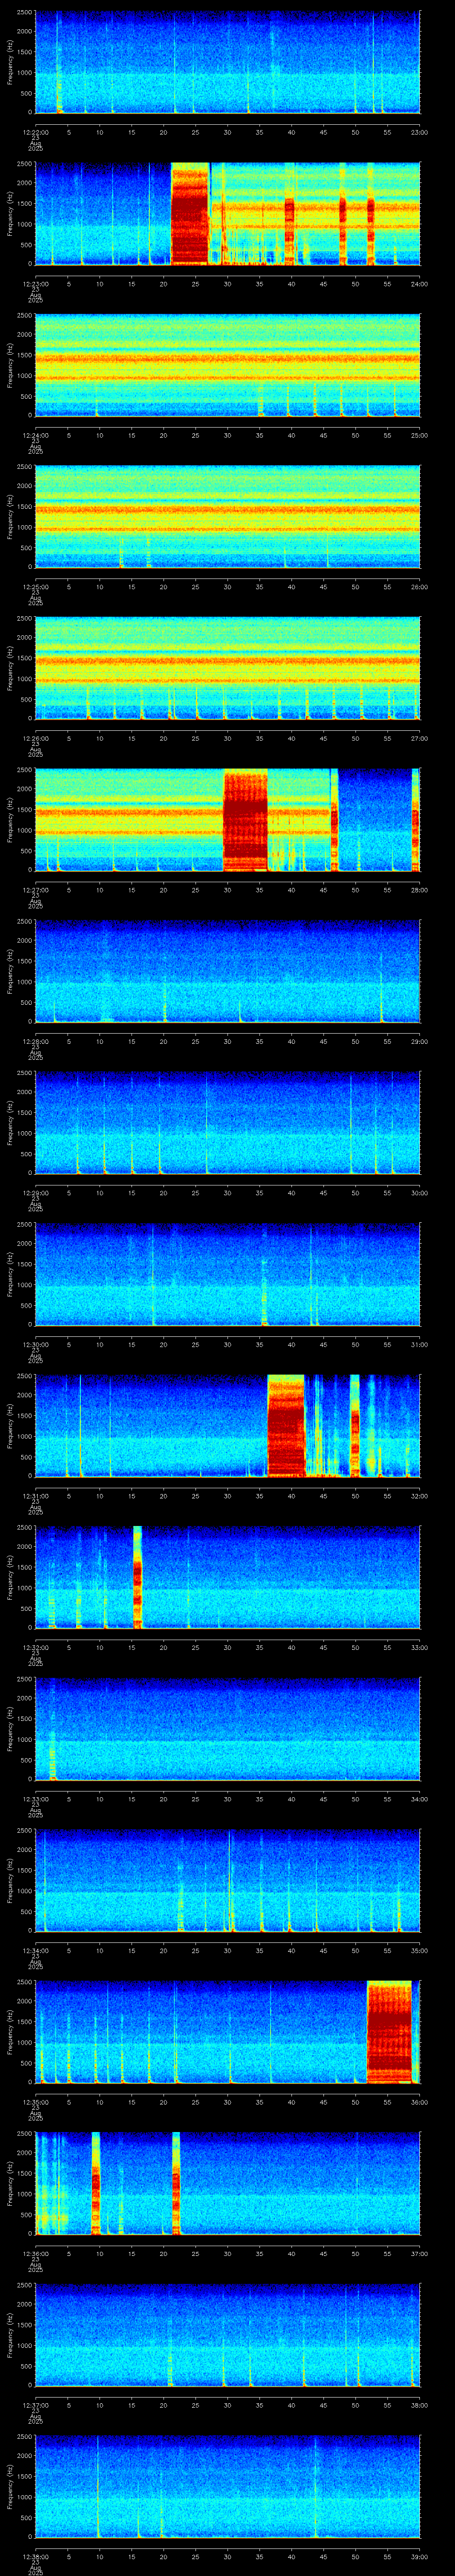The image size is (455, 2576).
Task: Click the narrow red burst near 9s in 12:36 panel
Action: point(96,2183)
